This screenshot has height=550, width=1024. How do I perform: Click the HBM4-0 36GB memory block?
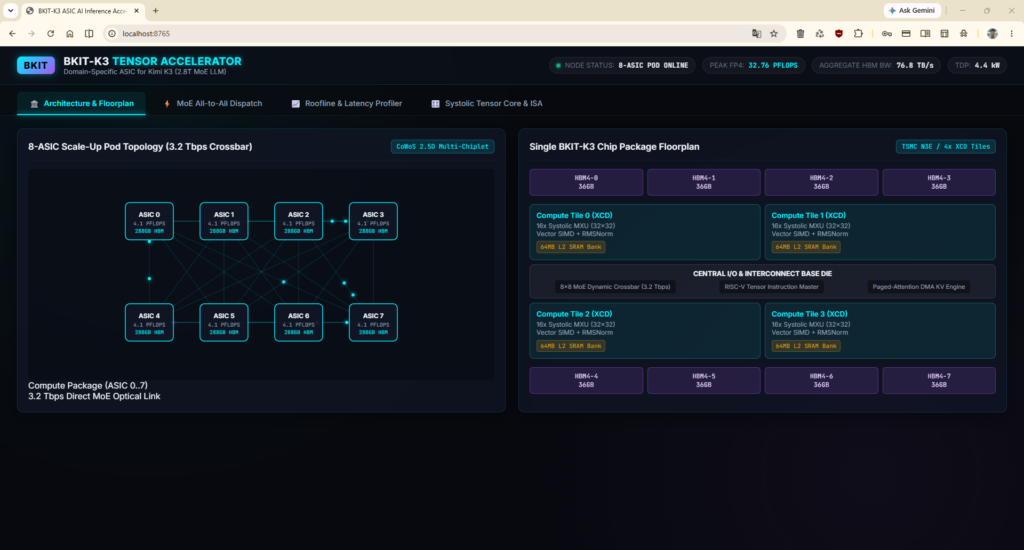click(586, 182)
